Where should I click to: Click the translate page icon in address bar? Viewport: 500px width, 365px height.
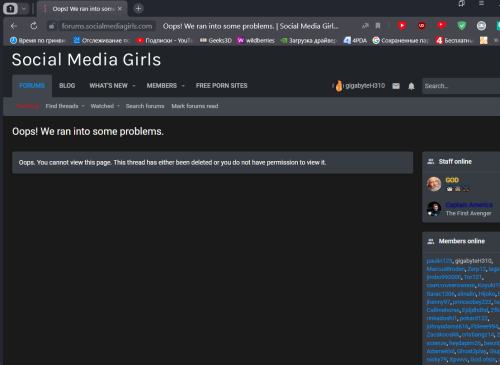coord(365,26)
